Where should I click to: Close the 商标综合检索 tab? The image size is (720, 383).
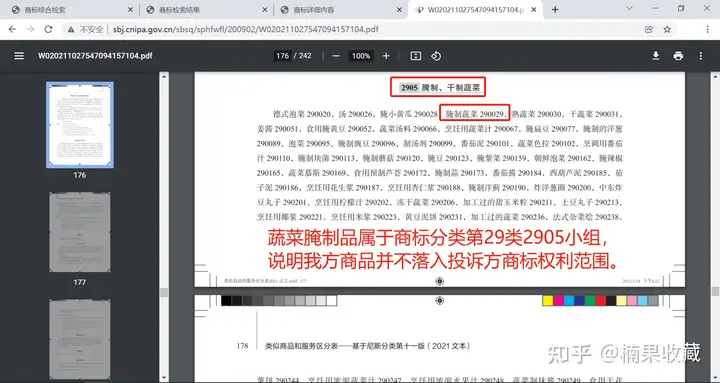pos(130,10)
